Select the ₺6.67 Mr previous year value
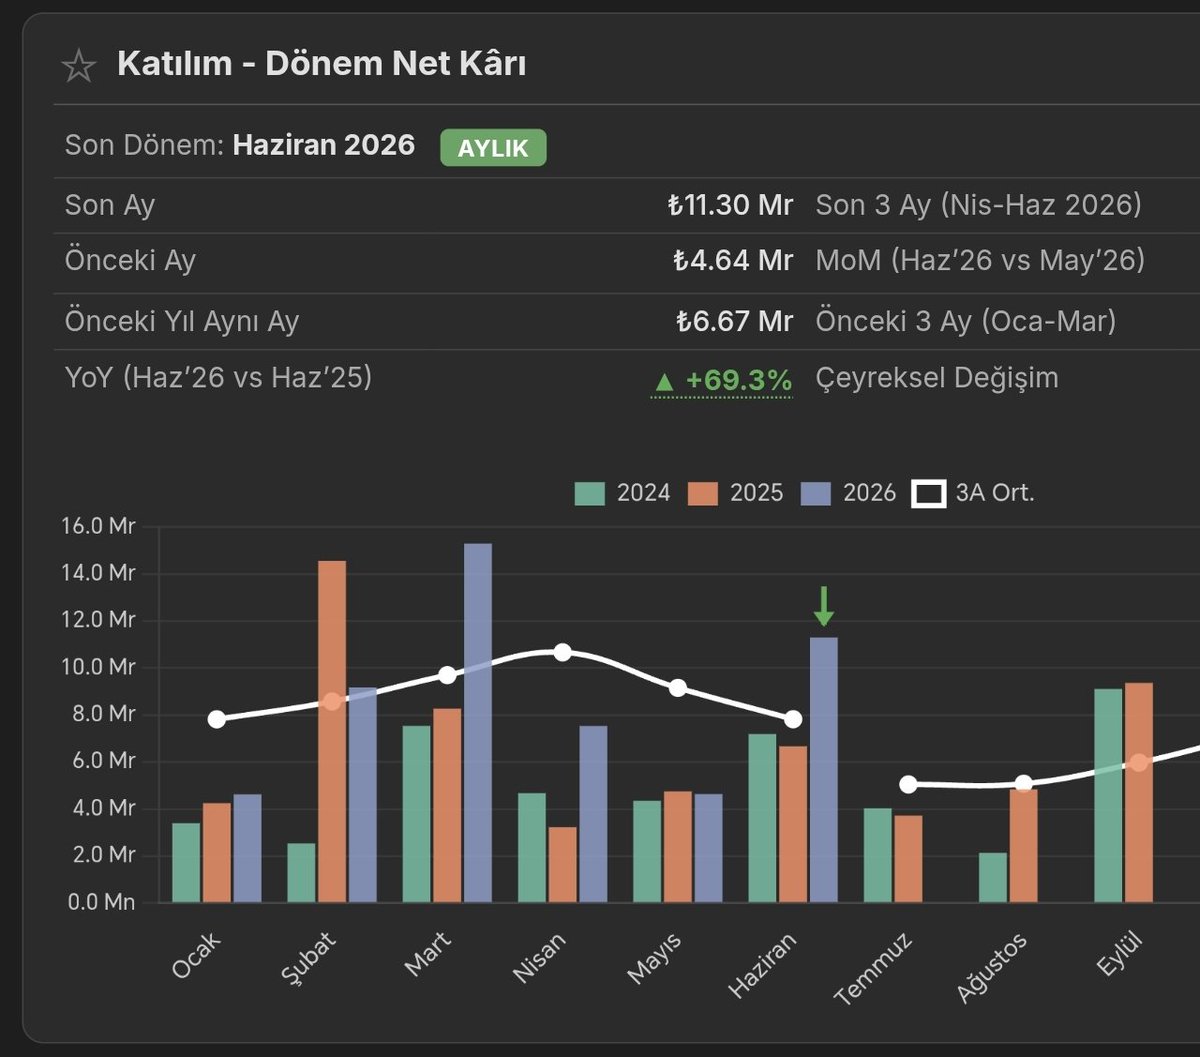Viewport: 1200px width, 1057px height. [734, 321]
